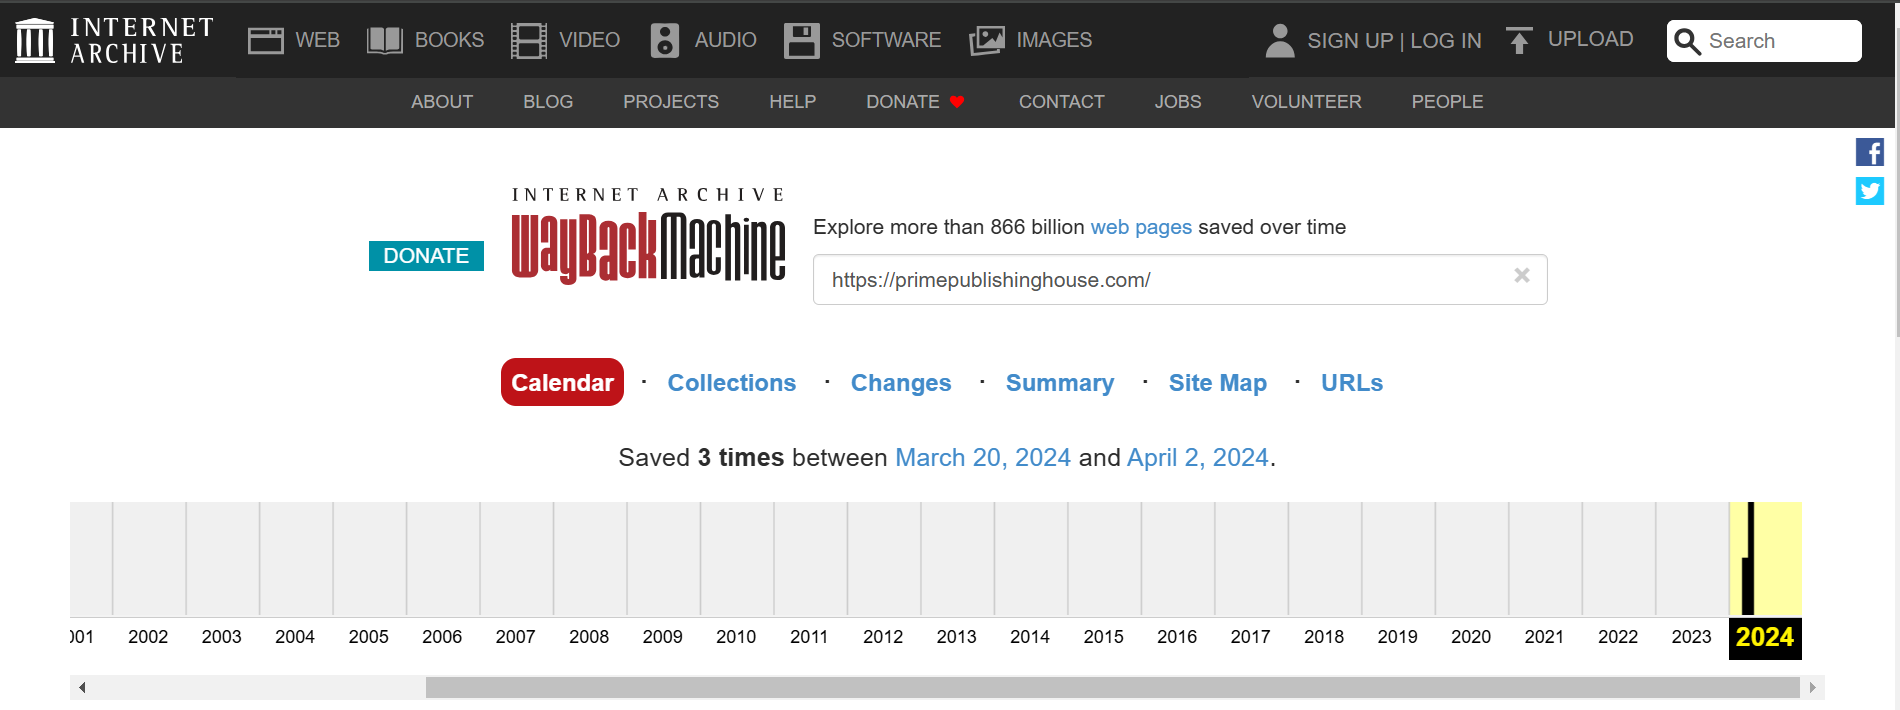Viewport: 1900px width, 710px height.
Task: Open the Software floppy disk icon
Action: [802, 40]
